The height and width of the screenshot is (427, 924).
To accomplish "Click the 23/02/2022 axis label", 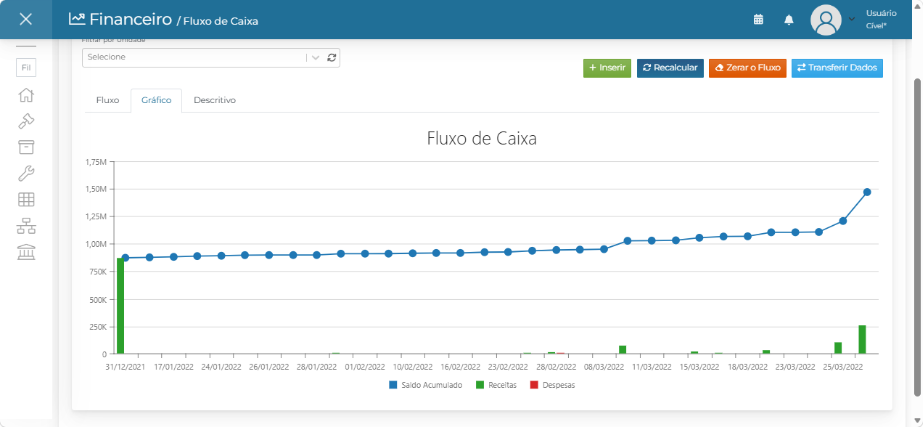I will click(x=508, y=366).
